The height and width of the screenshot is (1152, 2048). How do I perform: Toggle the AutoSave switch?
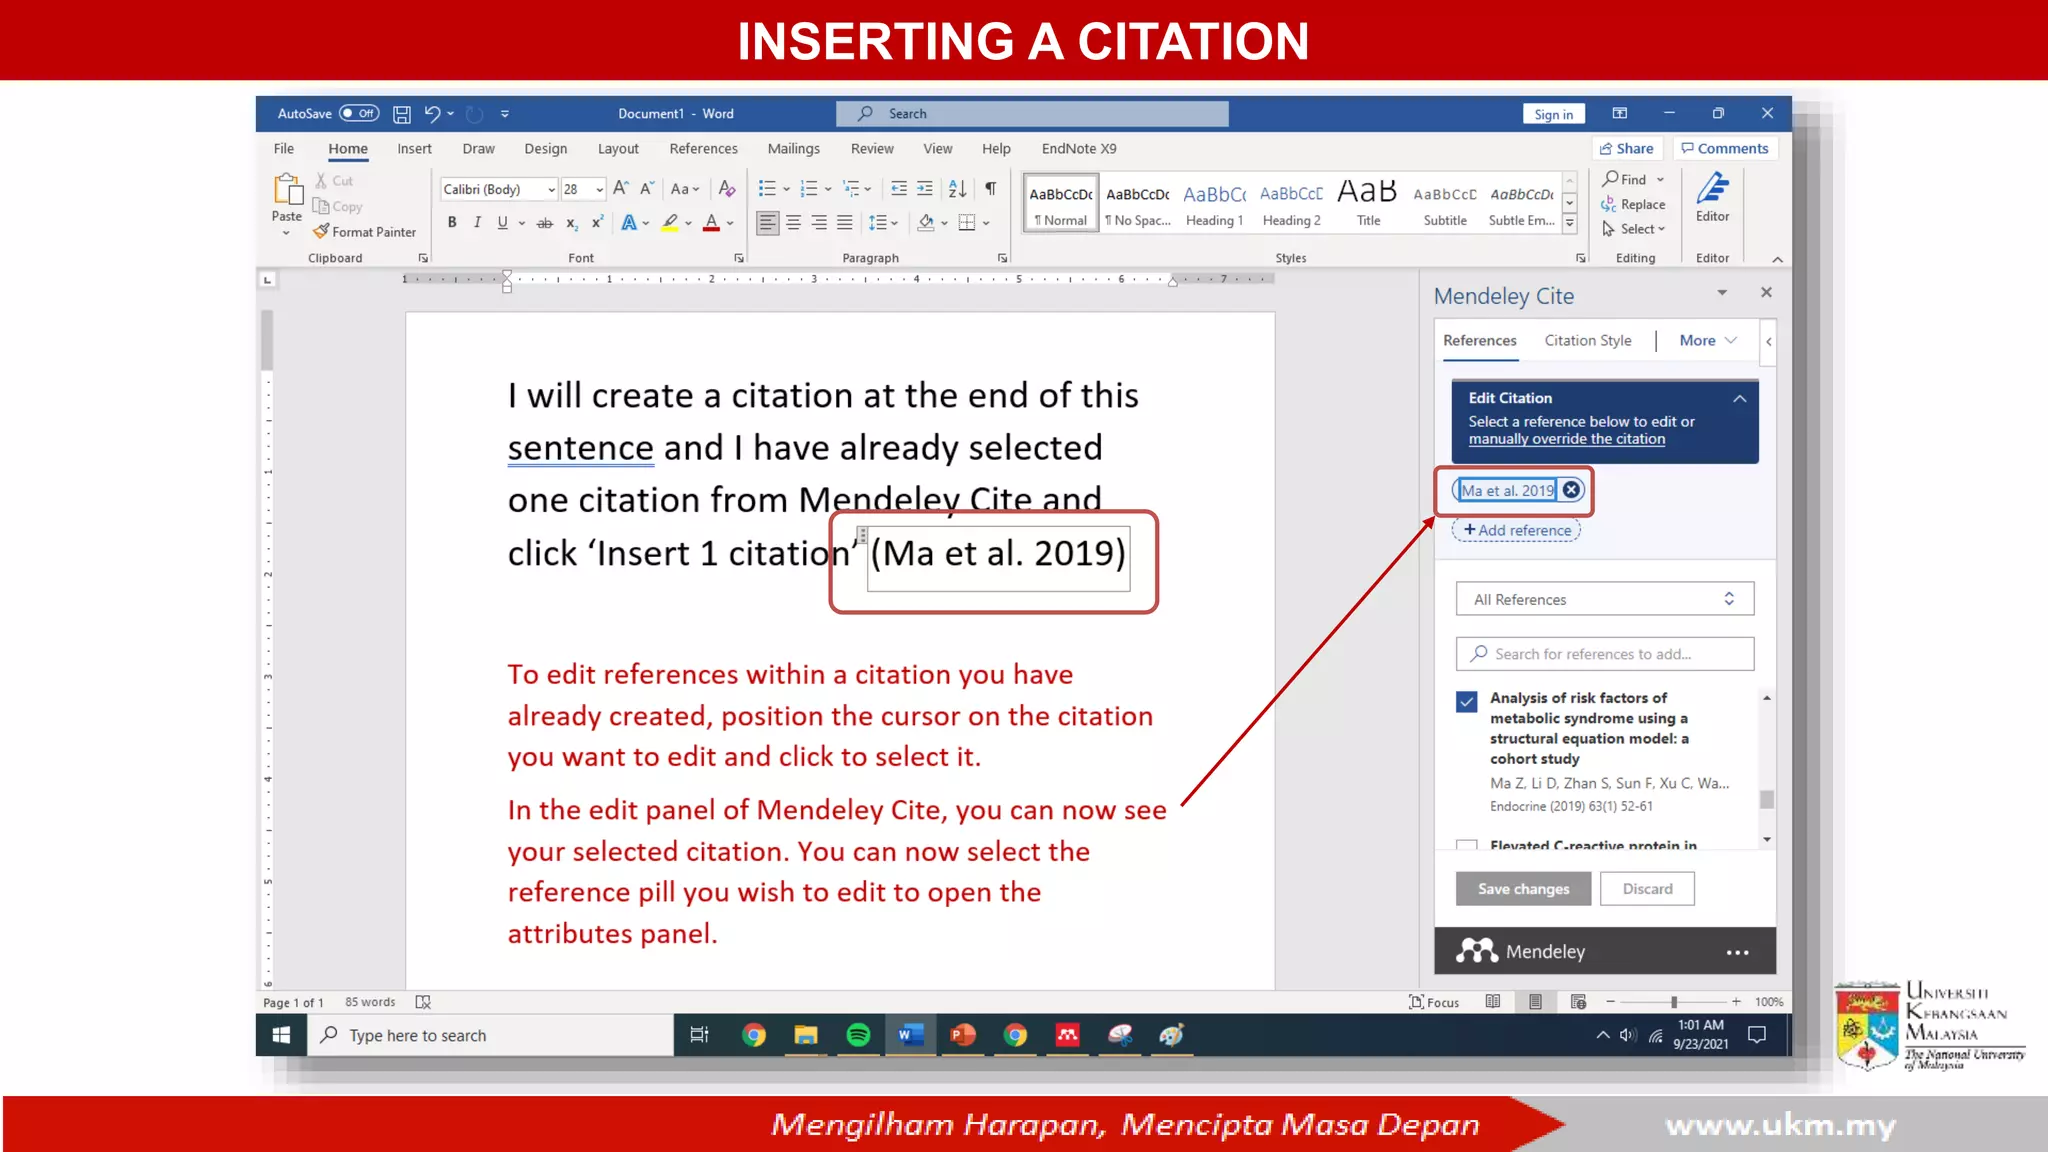pyautogui.click(x=359, y=113)
